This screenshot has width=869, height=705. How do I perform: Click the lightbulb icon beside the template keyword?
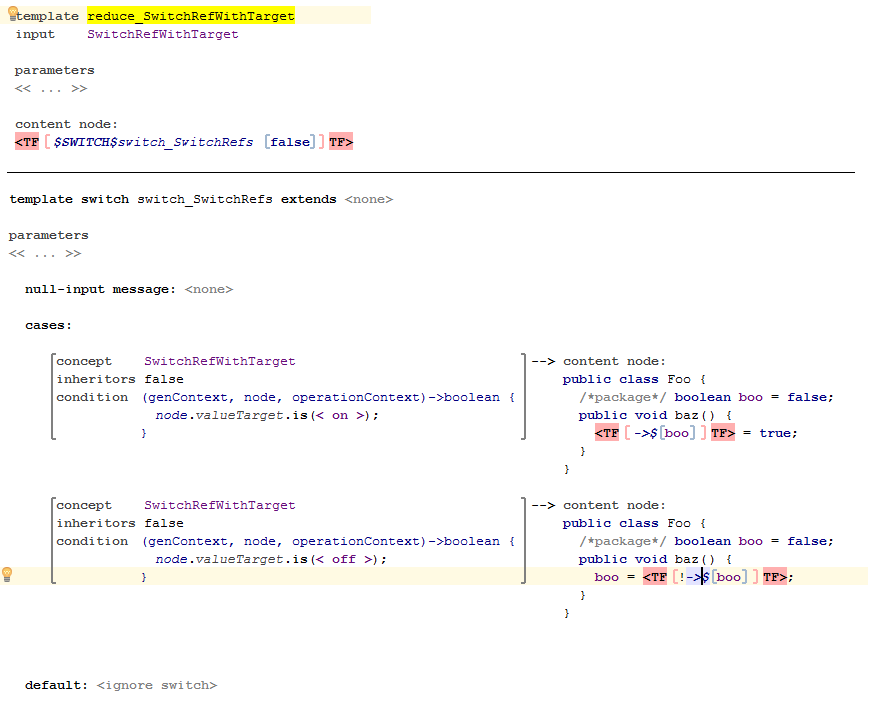13,15
